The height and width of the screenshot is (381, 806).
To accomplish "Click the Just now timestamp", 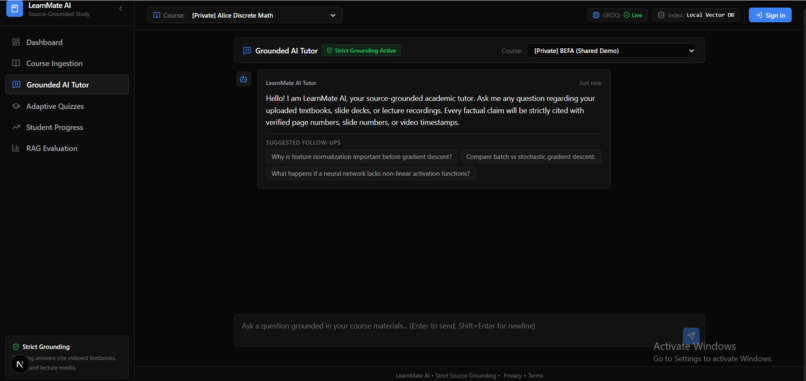I will (590, 83).
